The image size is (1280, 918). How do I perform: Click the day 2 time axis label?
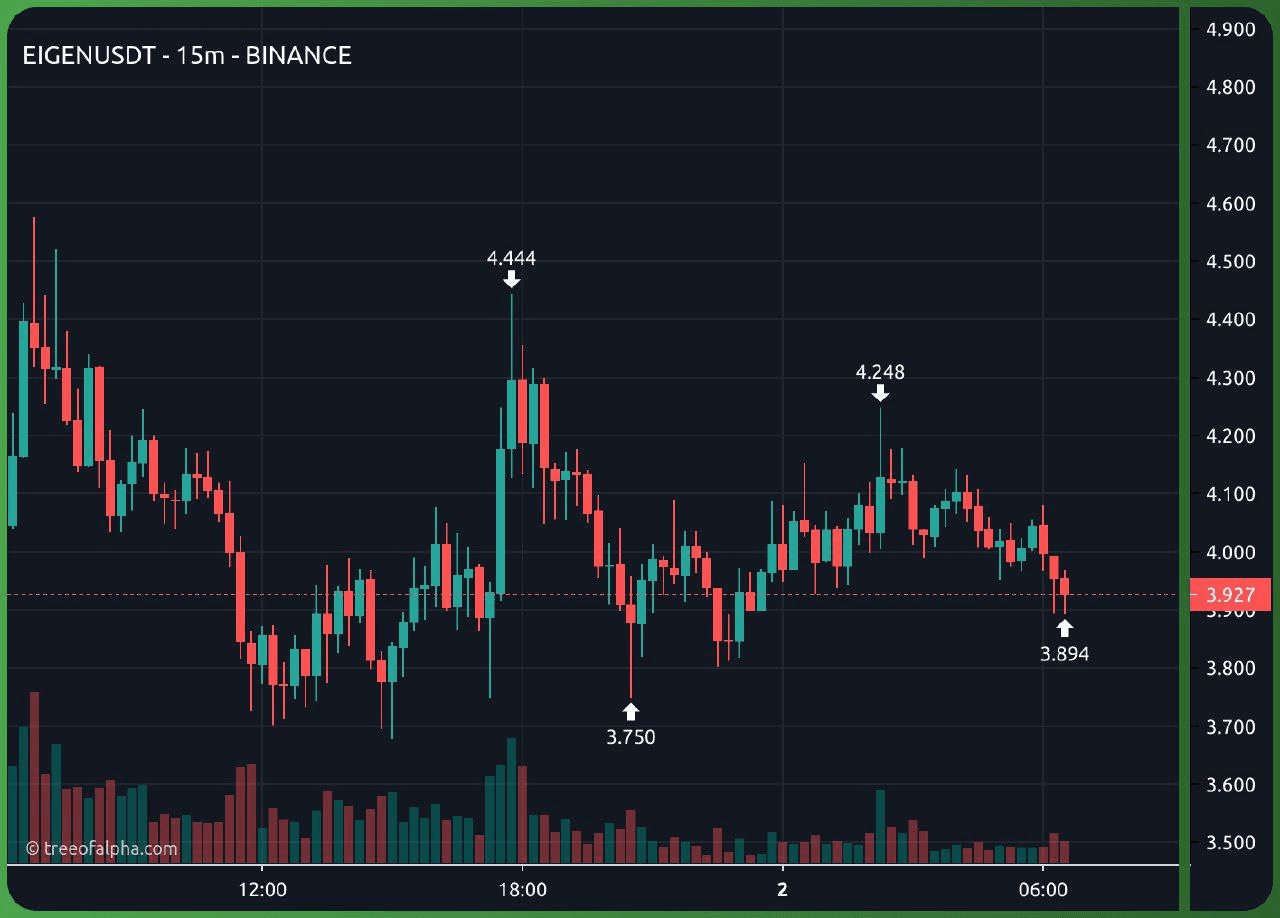(x=782, y=889)
